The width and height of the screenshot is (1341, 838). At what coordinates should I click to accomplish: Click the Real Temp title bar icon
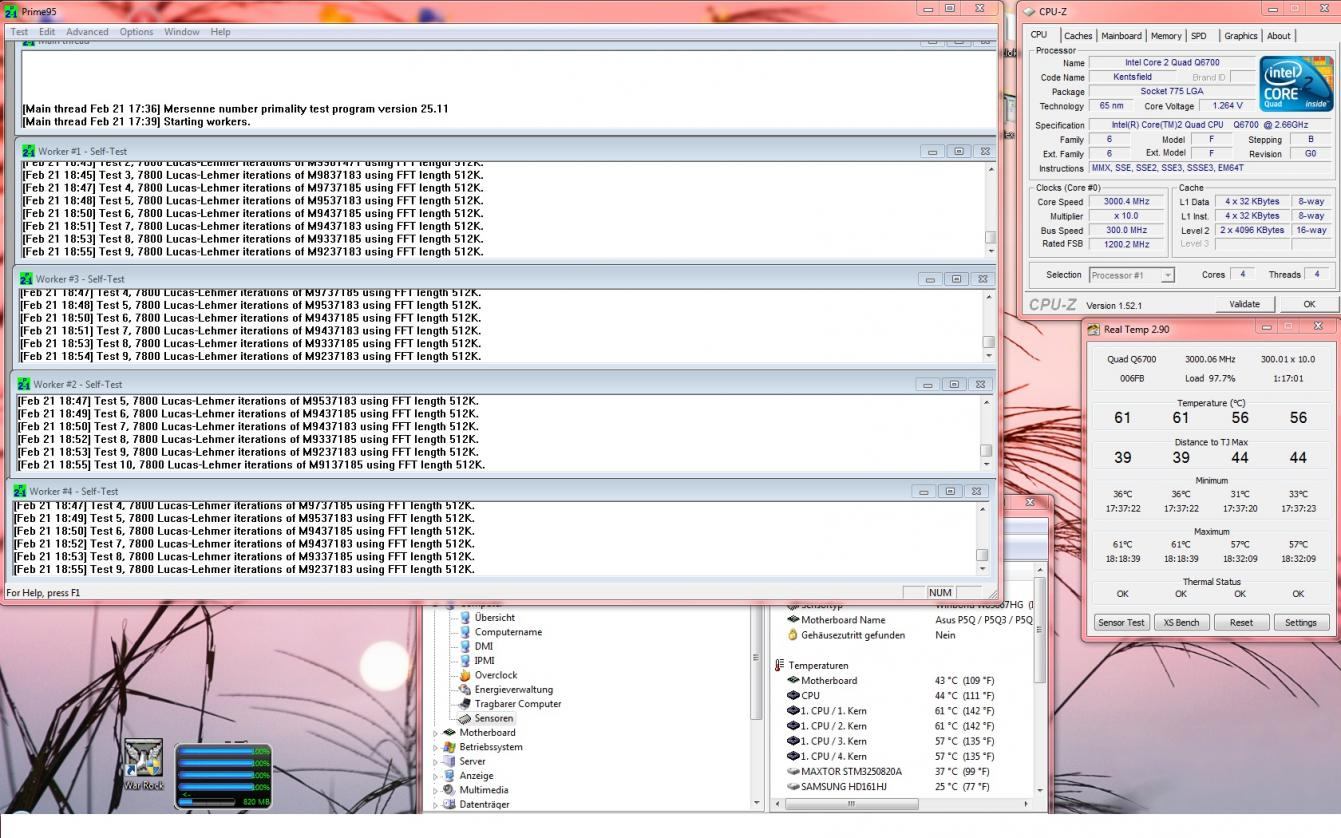click(x=1094, y=329)
